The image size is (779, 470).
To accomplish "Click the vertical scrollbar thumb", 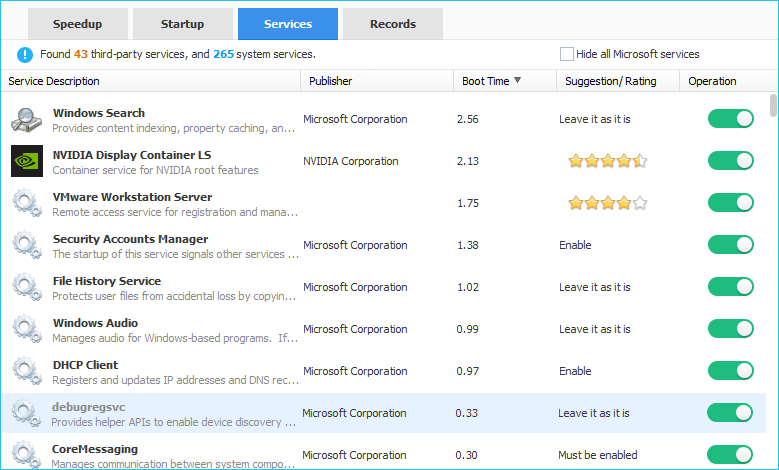I will coord(773,105).
